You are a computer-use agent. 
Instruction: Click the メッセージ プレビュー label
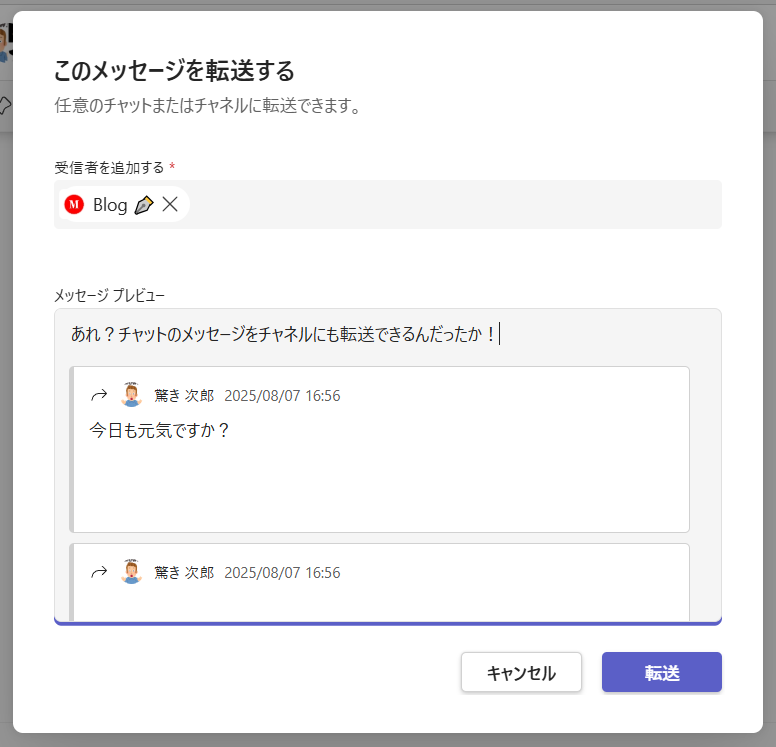109,295
